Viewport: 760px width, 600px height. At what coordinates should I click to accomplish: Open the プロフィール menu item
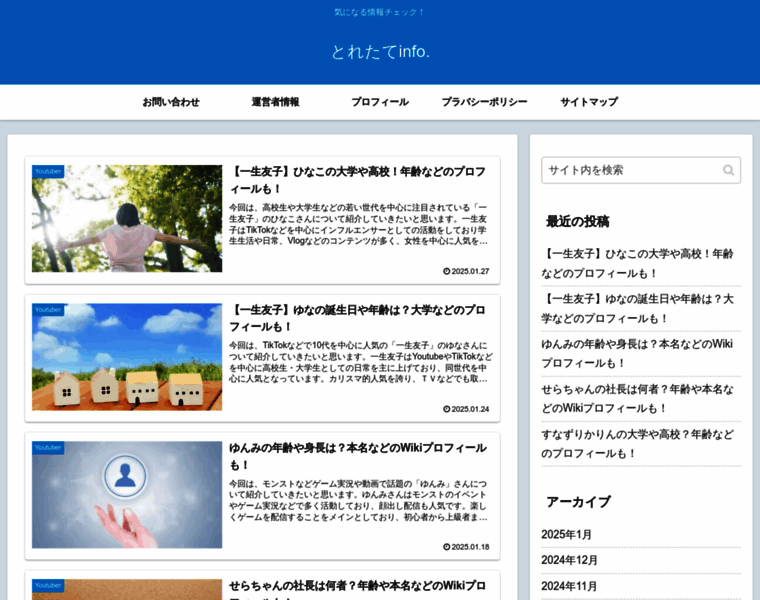pyautogui.click(x=380, y=102)
